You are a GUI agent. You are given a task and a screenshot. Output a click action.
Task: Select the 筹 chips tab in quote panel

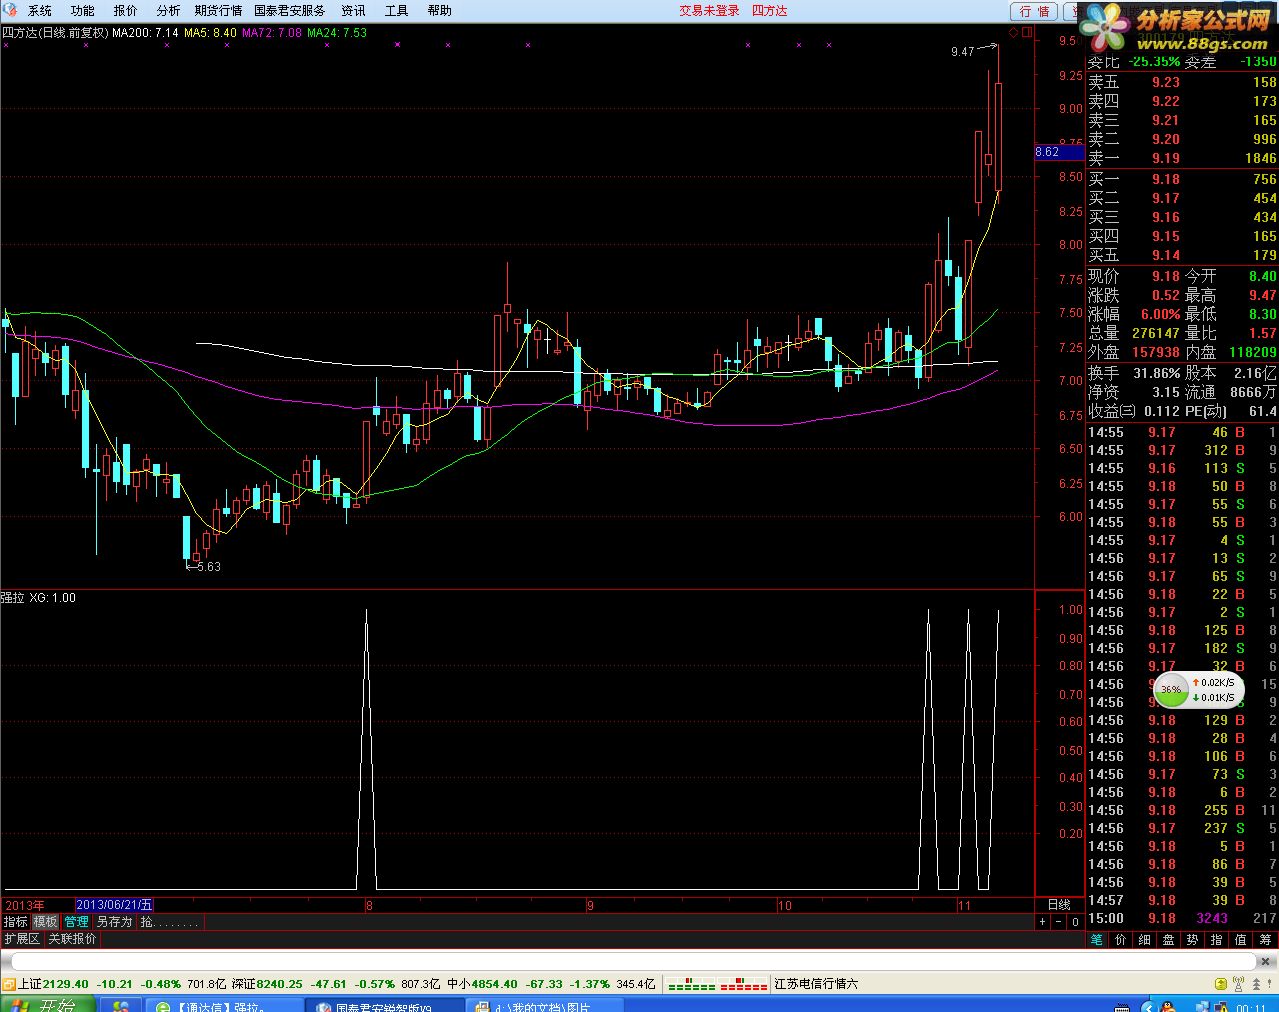coord(1265,940)
